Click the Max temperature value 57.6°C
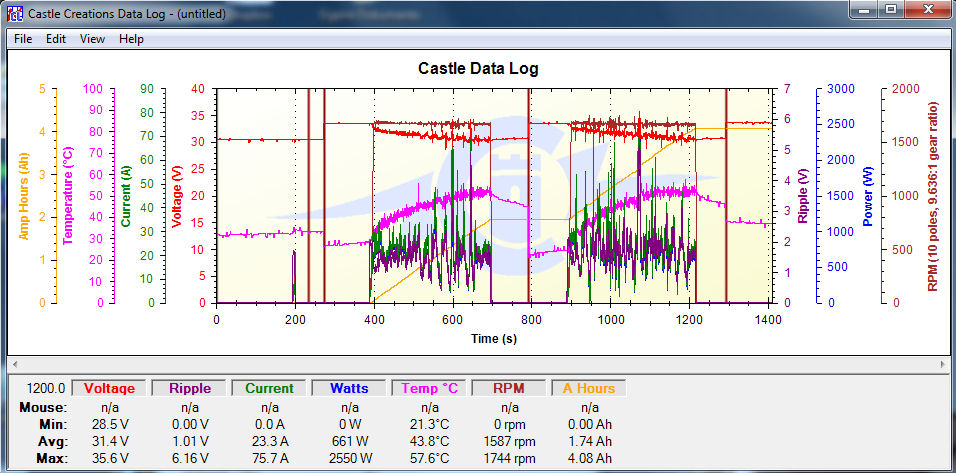 click(429, 458)
